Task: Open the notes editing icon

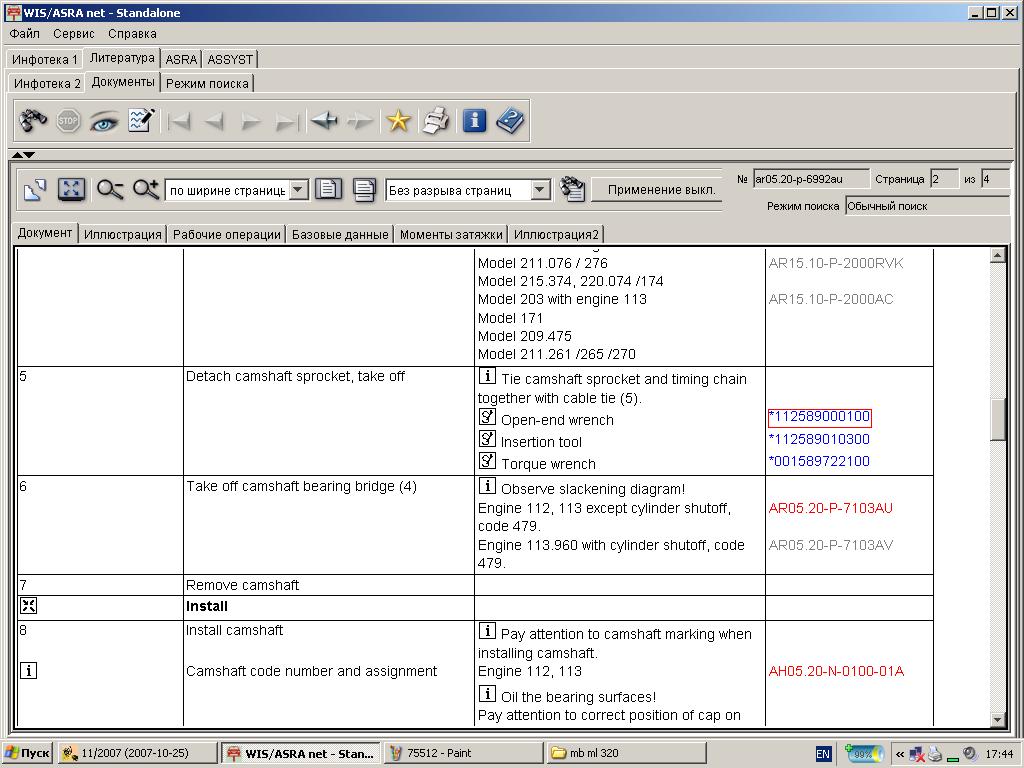Action: [x=141, y=121]
